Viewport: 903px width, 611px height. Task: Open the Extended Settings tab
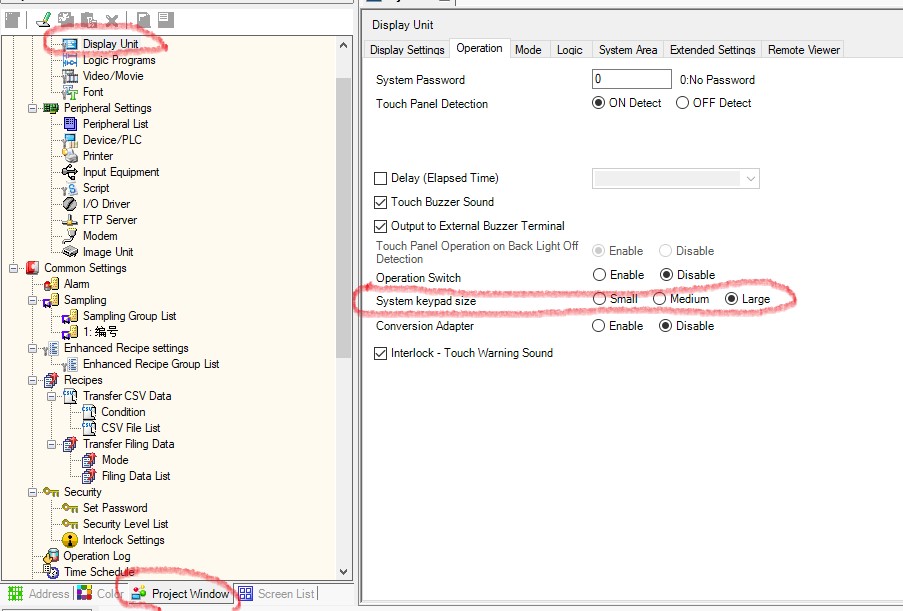click(x=712, y=49)
